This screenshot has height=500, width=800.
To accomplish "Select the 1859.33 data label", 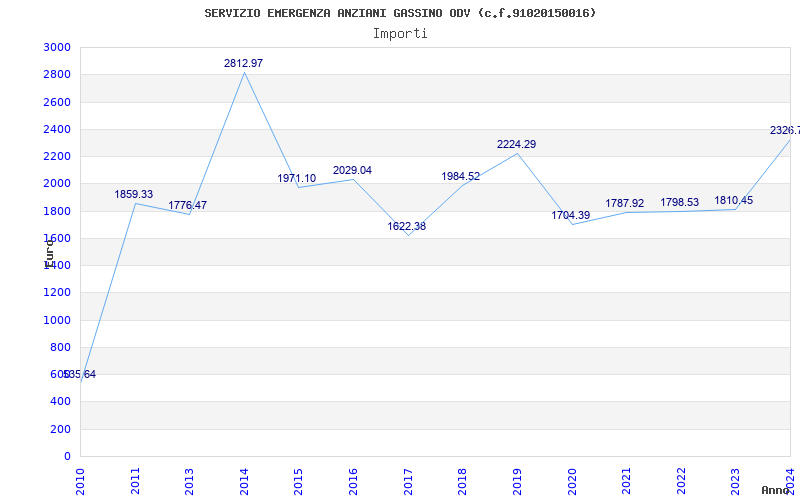I will pyautogui.click(x=134, y=194).
